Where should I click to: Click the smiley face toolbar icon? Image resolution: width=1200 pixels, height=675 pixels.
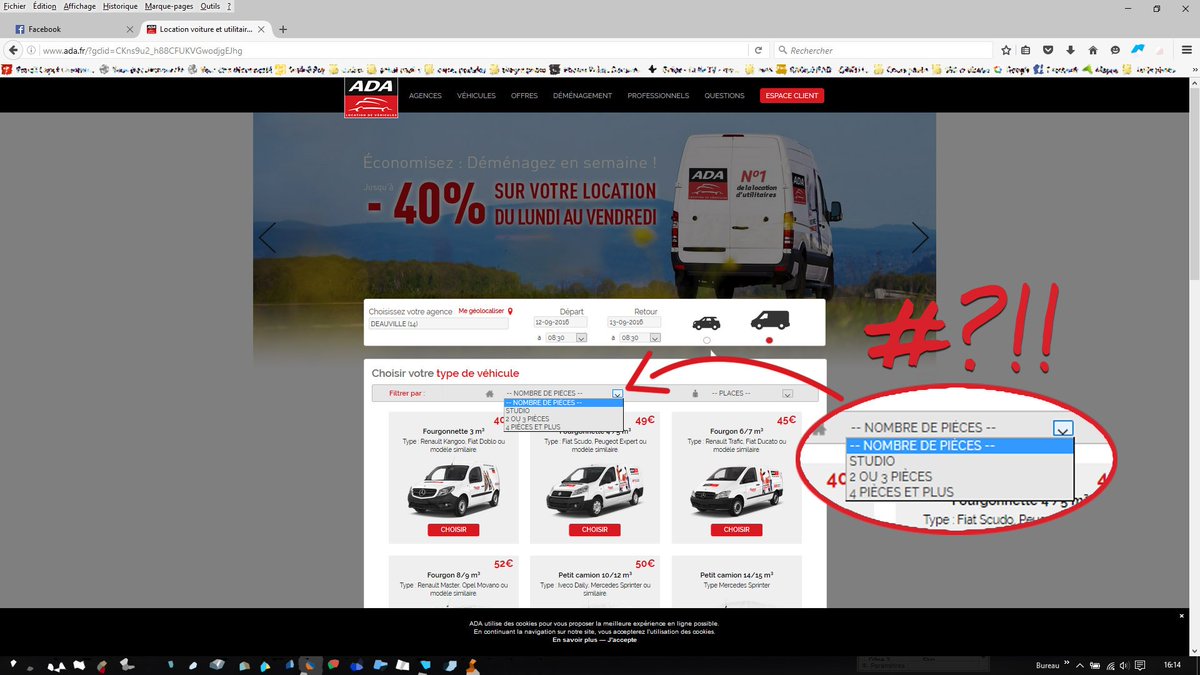[x=1115, y=50]
